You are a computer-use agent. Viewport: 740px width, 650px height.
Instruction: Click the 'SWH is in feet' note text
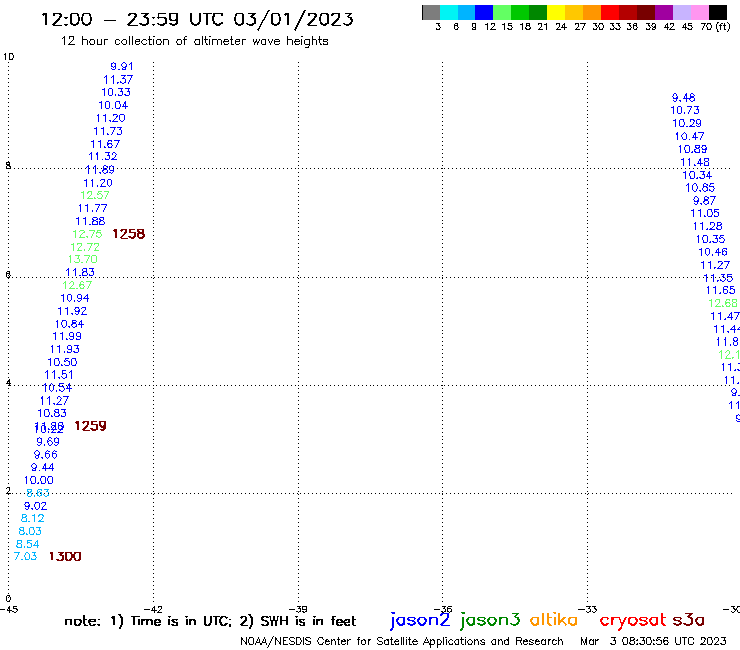coord(309,621)
